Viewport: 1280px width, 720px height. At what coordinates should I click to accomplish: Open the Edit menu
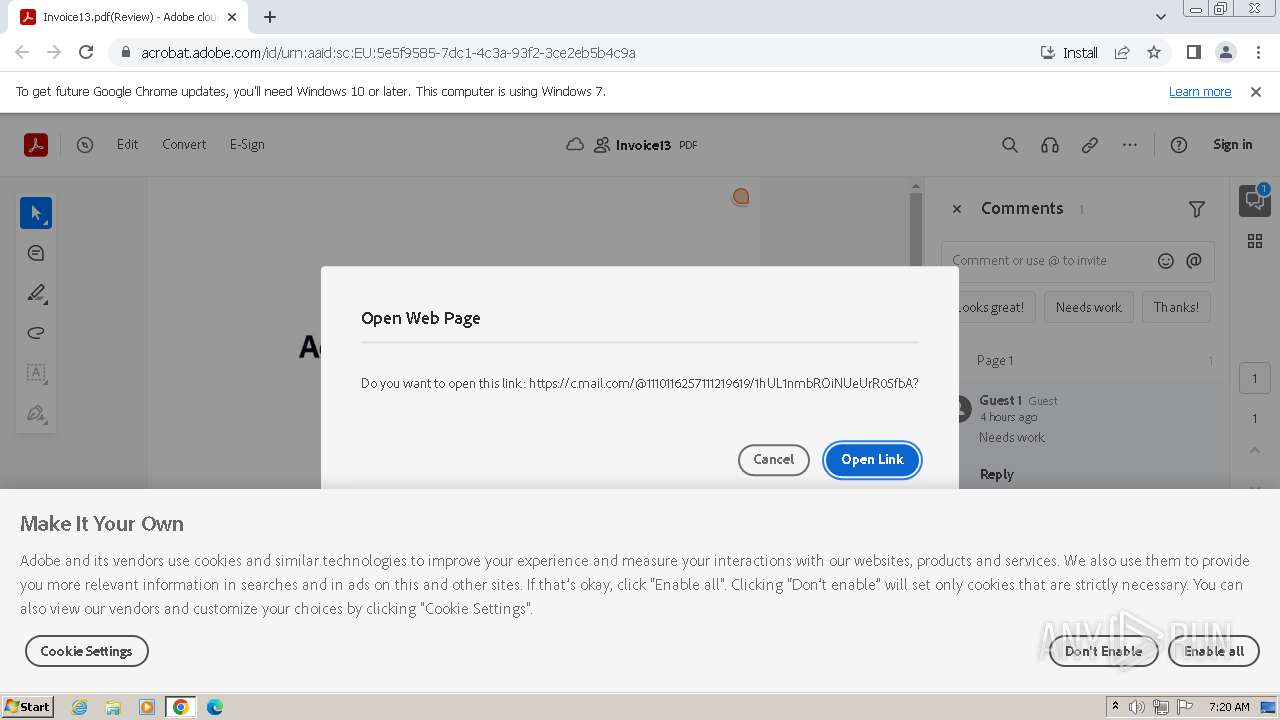(x=127, y=144)
